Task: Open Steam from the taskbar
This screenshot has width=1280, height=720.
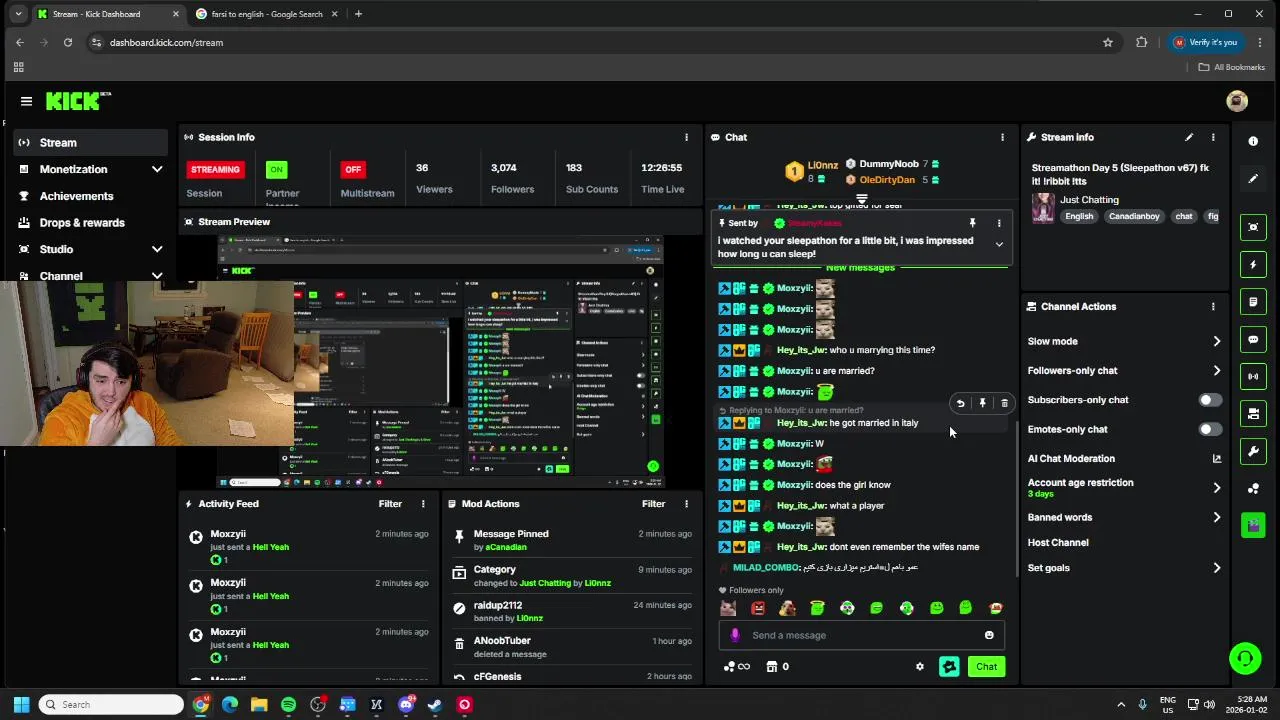Action: 435,705
